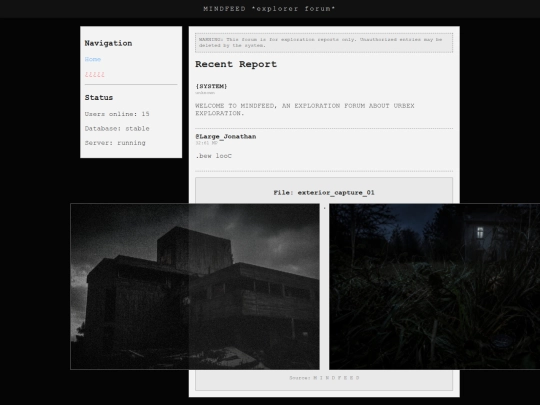Follow the red question-marks link
This screenshot has width=540, height=405.
tap(94, 74)
